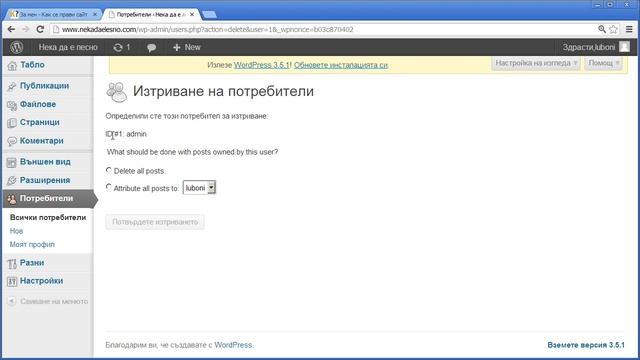This screenshot has width=640, height=360.
Task: Open Нов user submenu link
Action: pyautogui.click(x=16, y=231)
